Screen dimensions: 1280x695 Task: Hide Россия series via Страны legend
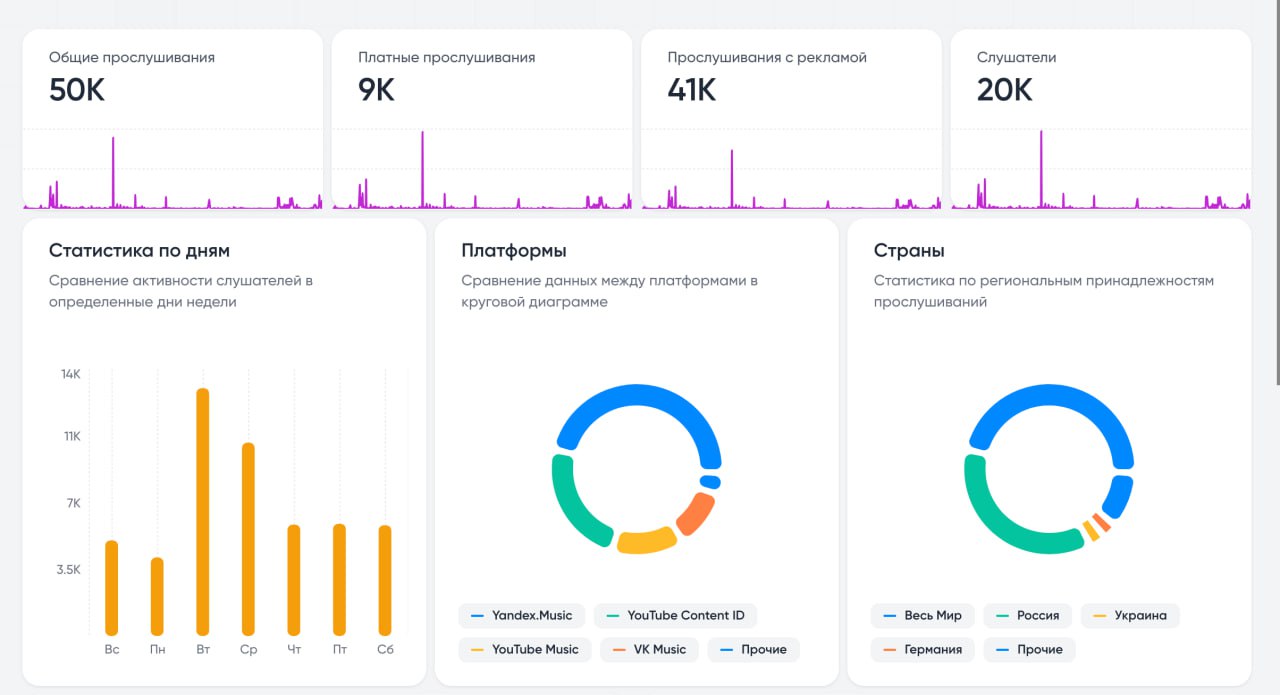[1027, 615]
